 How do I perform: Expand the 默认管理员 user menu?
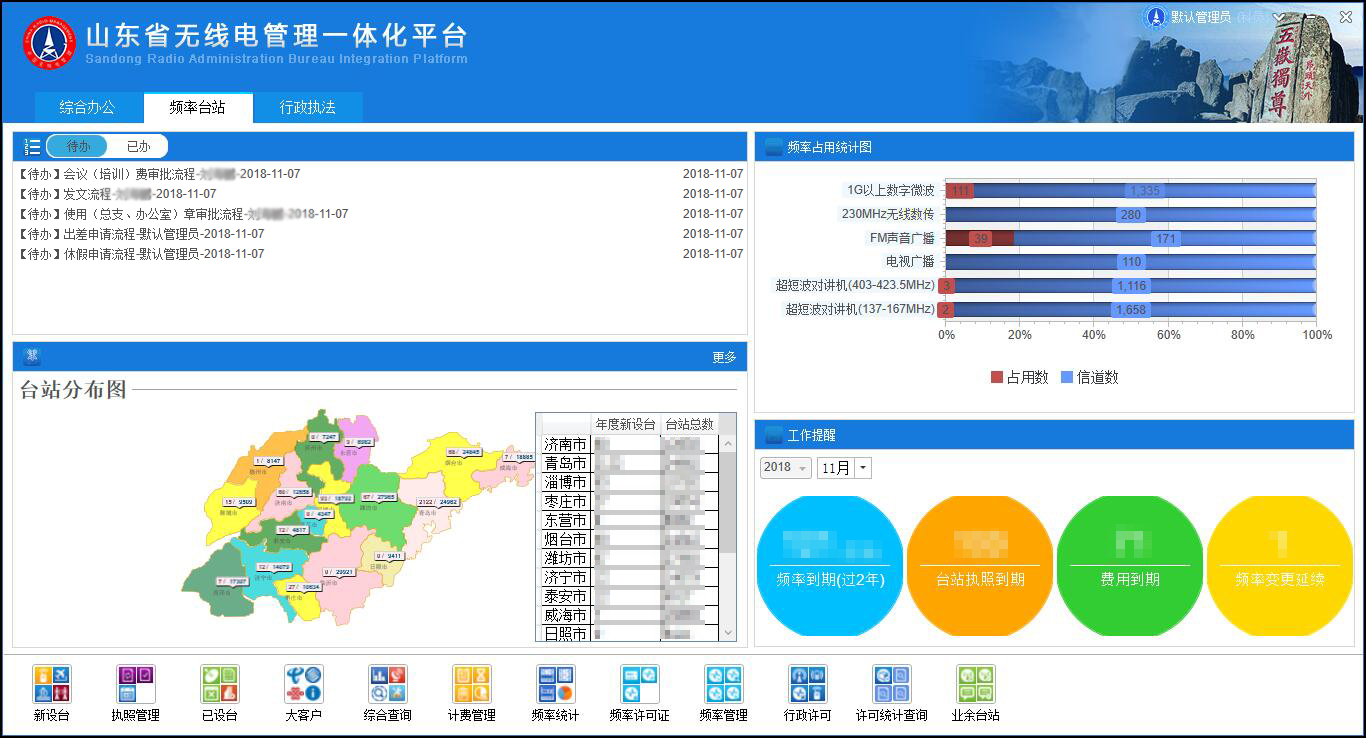1279,17
